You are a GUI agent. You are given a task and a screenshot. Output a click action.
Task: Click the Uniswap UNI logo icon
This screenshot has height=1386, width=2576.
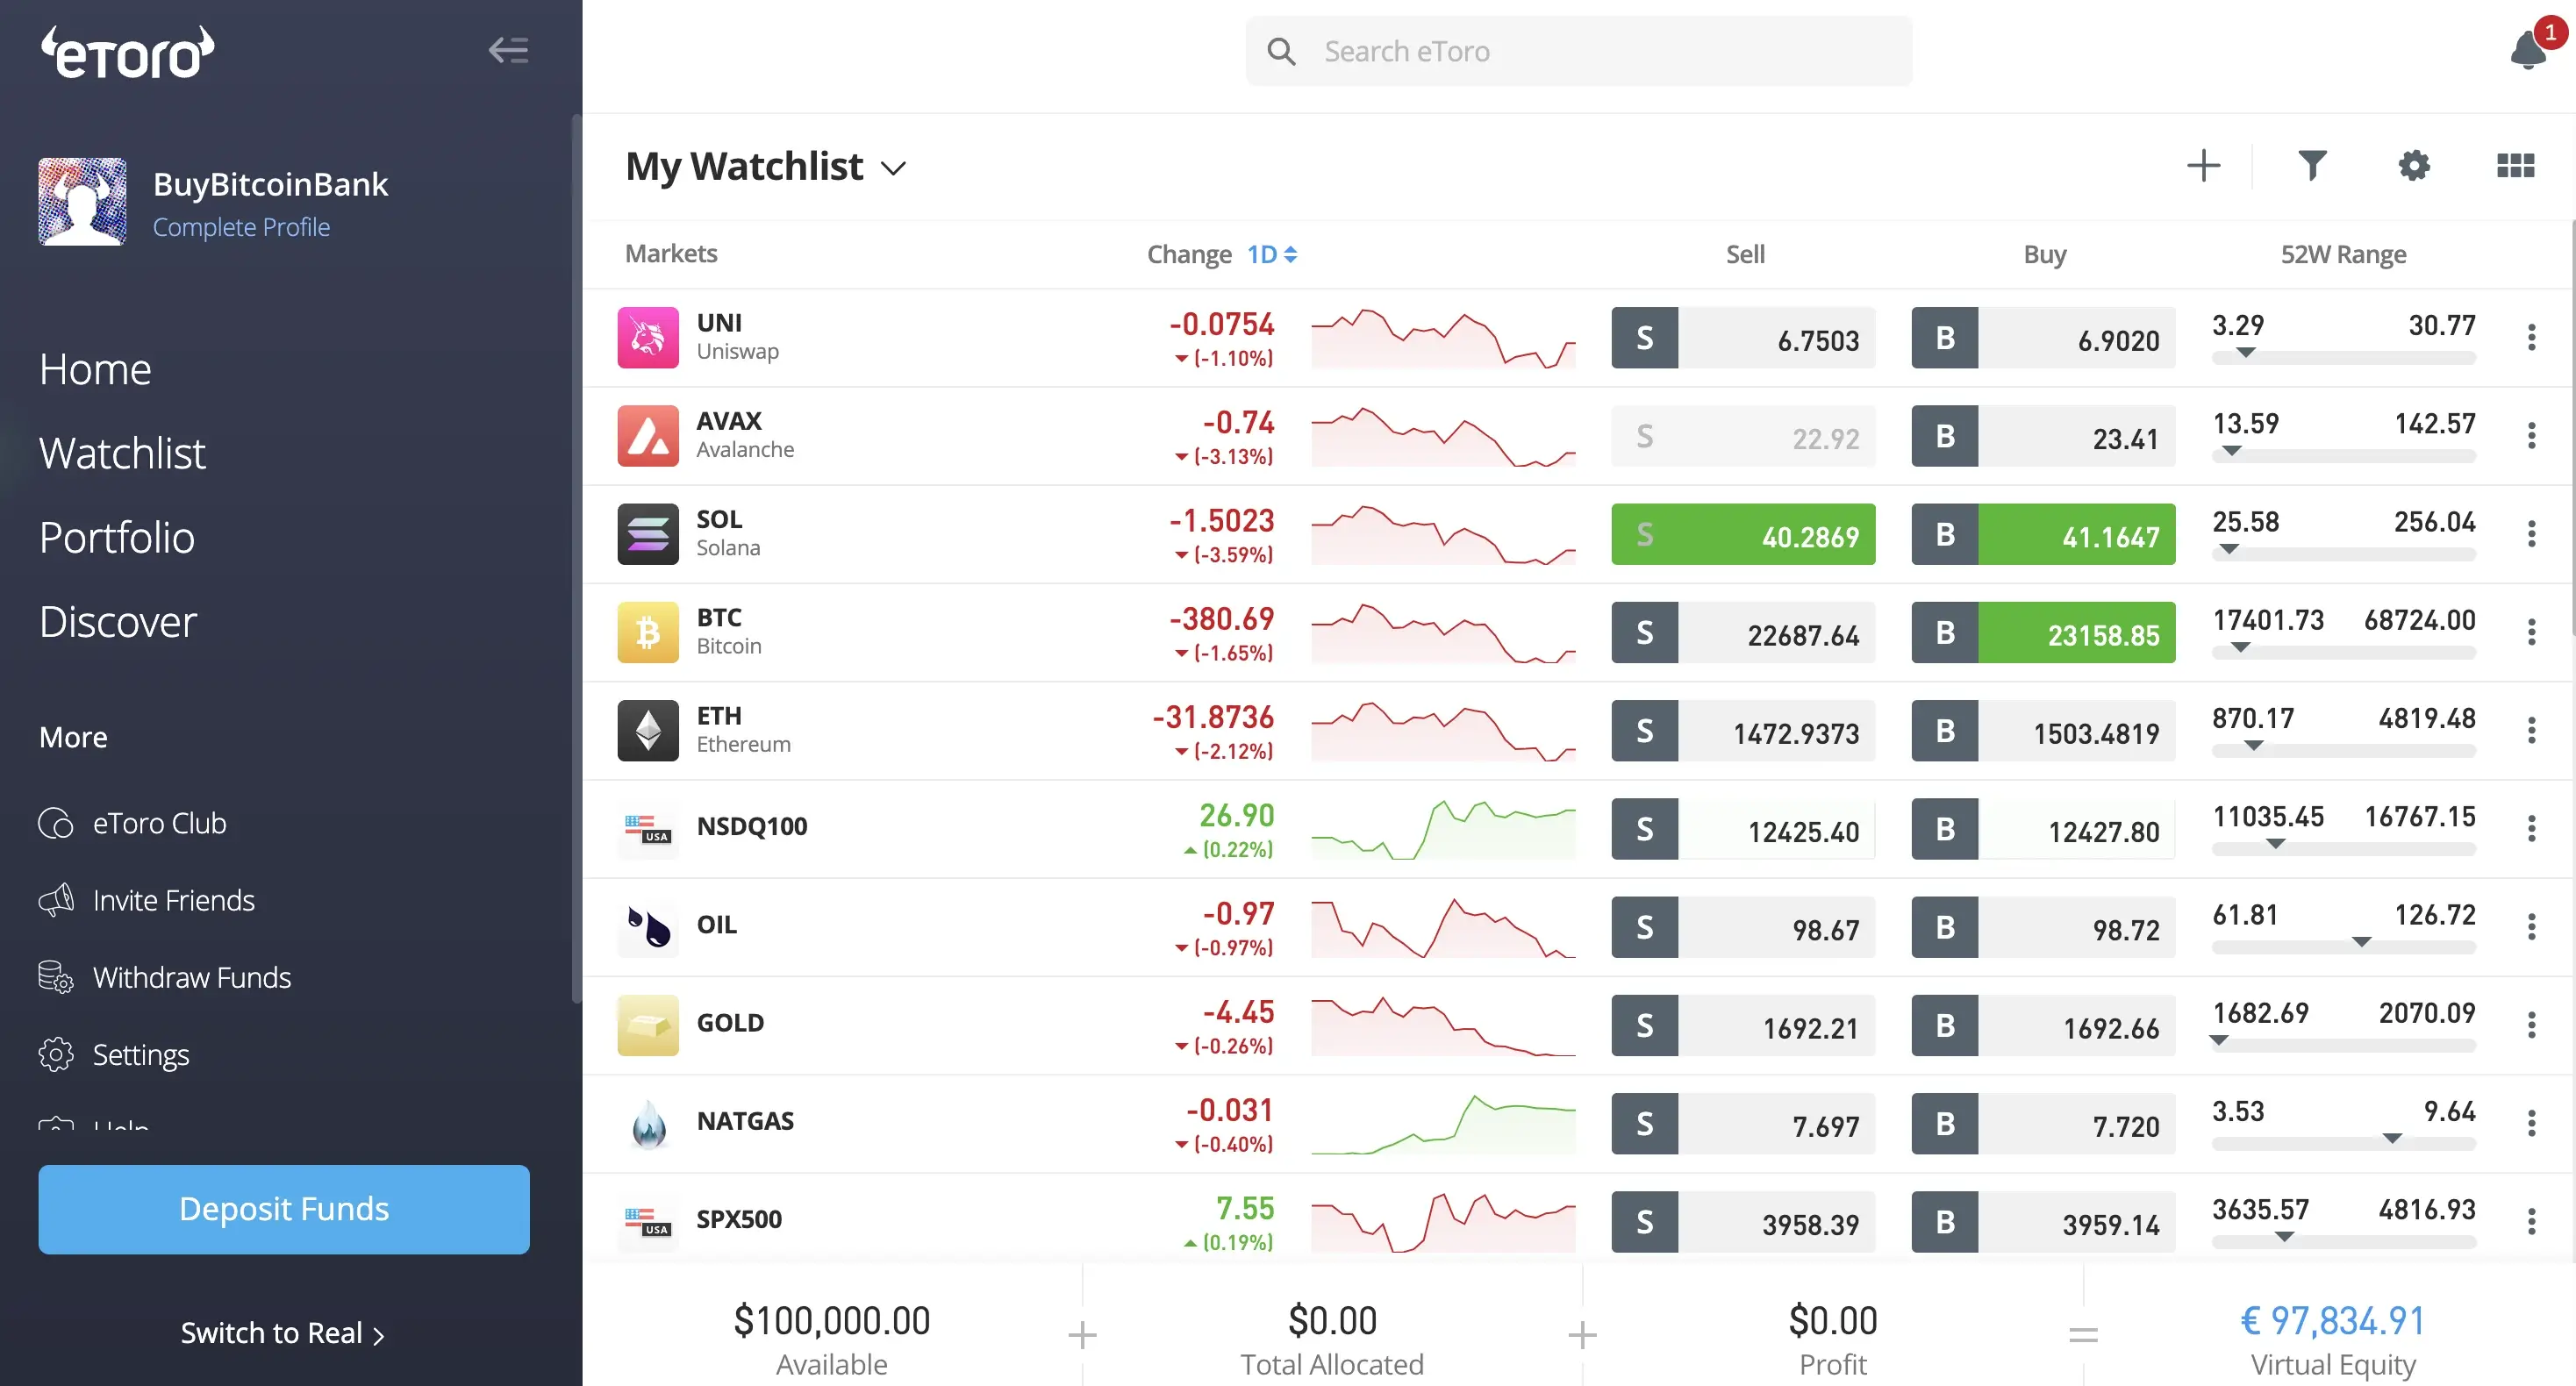click(648, 338)
